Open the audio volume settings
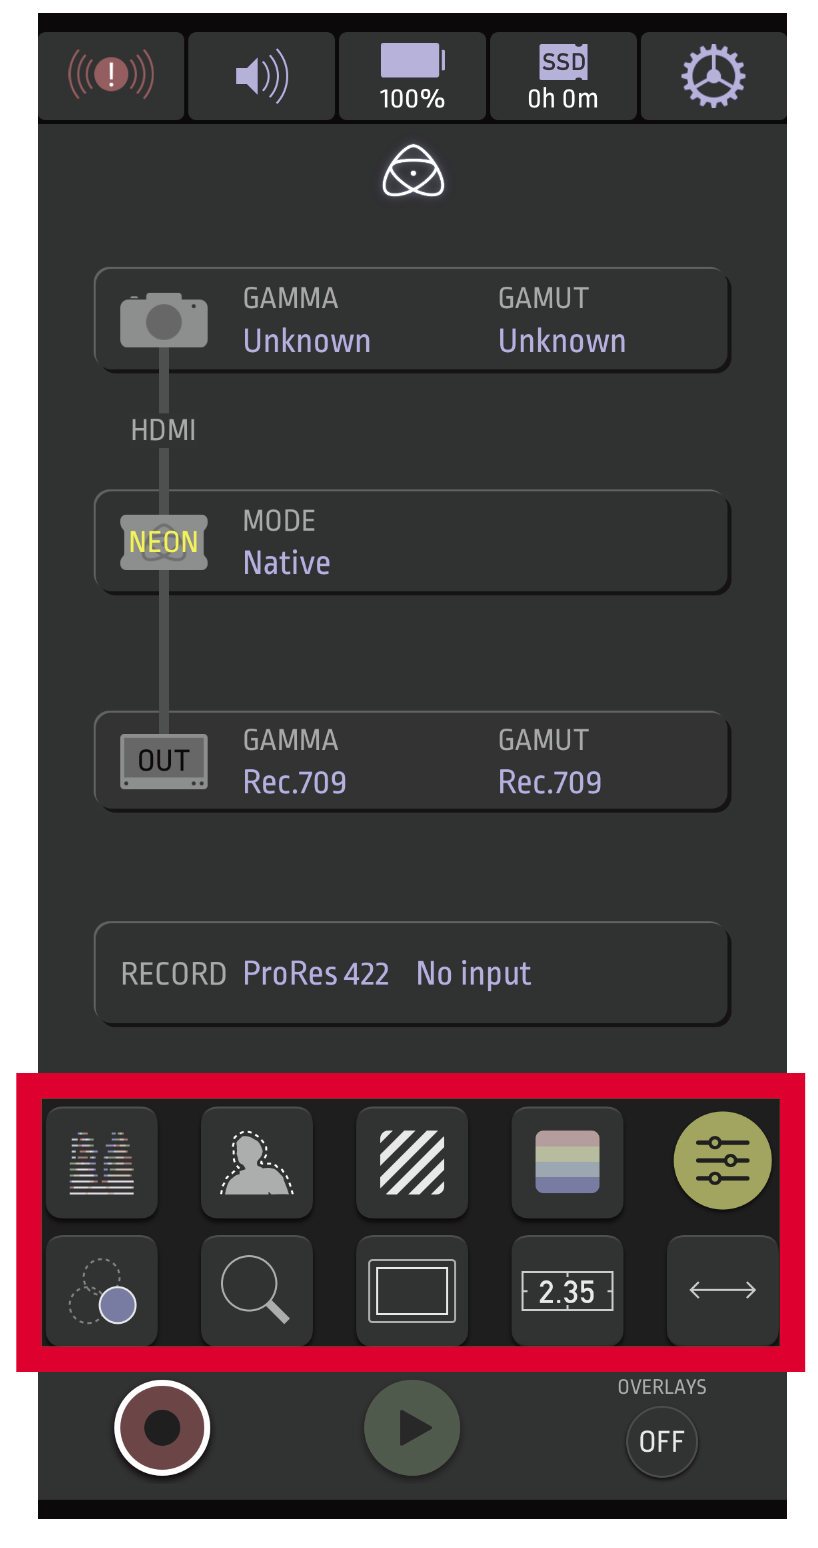 point(261,76)
